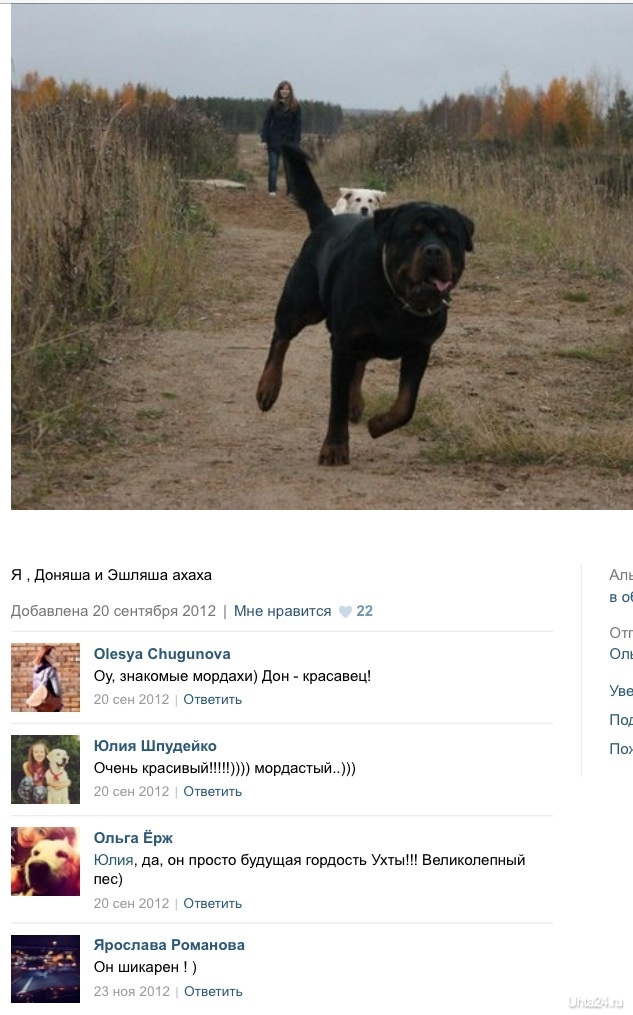Click the 'Мне нравится' like link
Screen dimensions: 633x1015
(x=282, y=611)
